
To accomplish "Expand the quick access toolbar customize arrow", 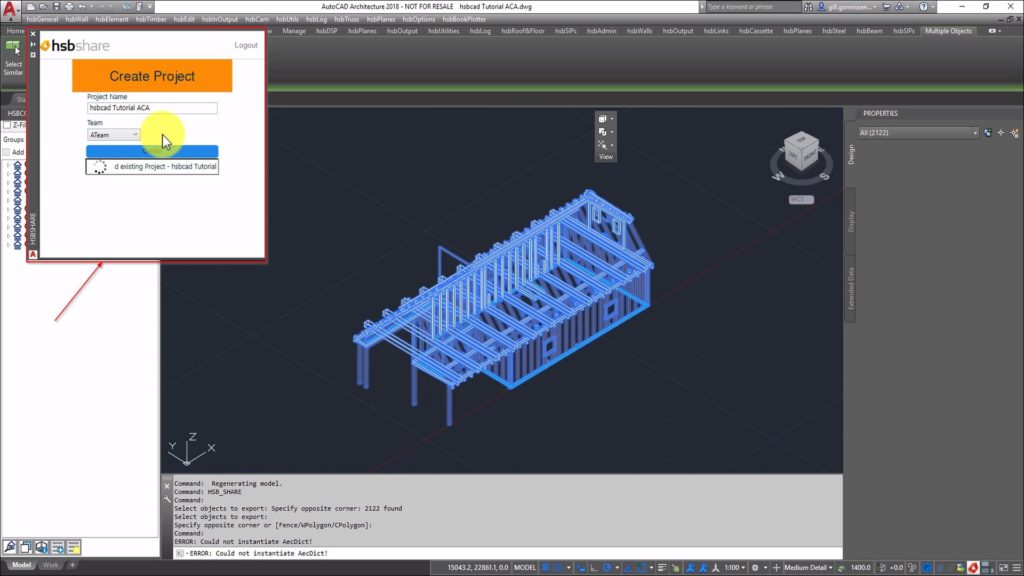I will tap(150, 7).
